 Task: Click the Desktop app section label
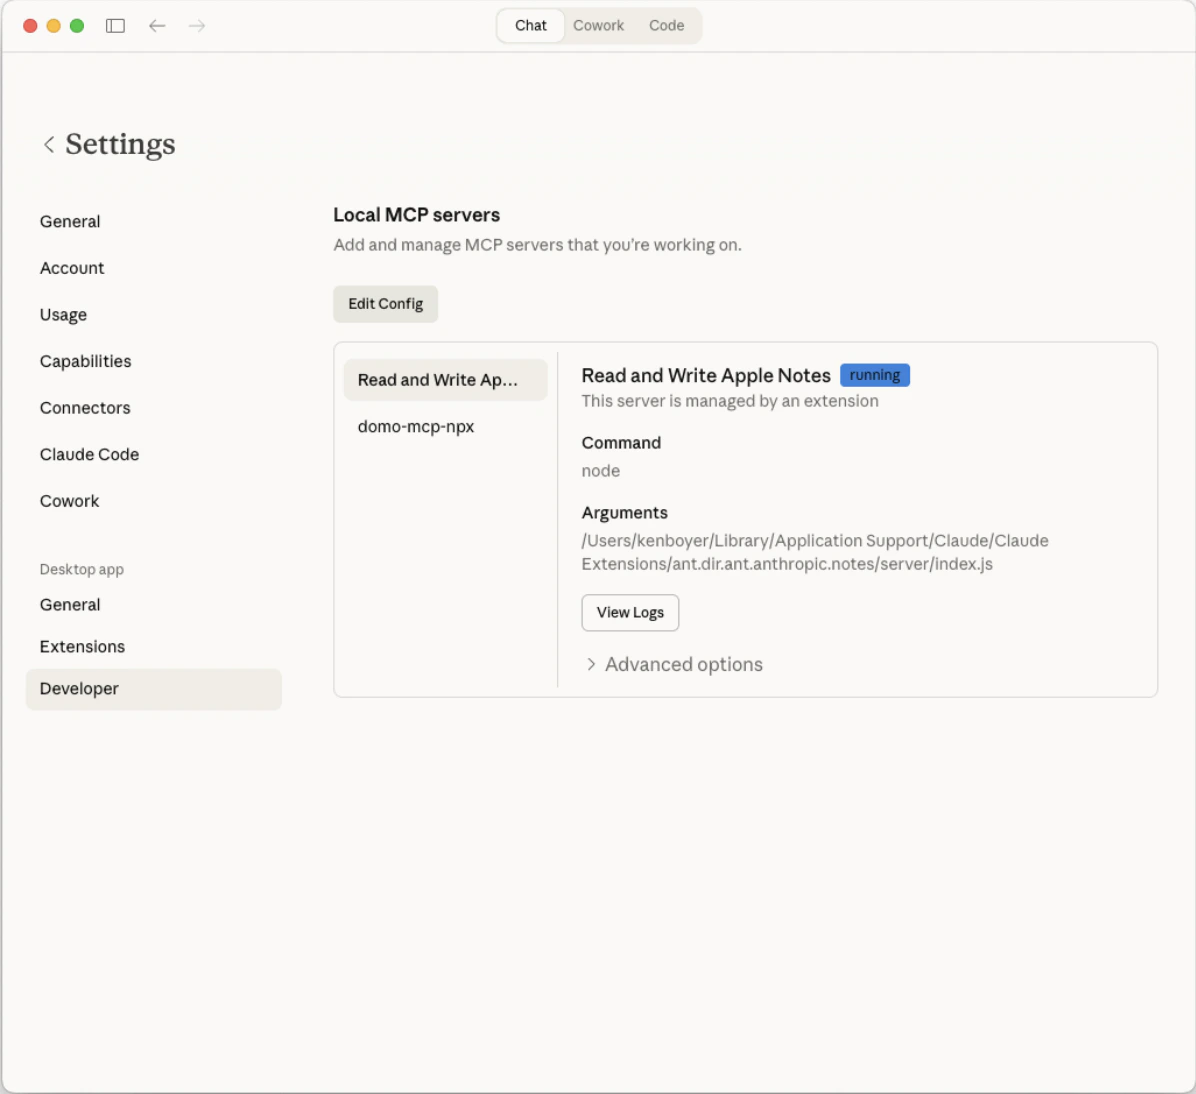tap(82, 570)
